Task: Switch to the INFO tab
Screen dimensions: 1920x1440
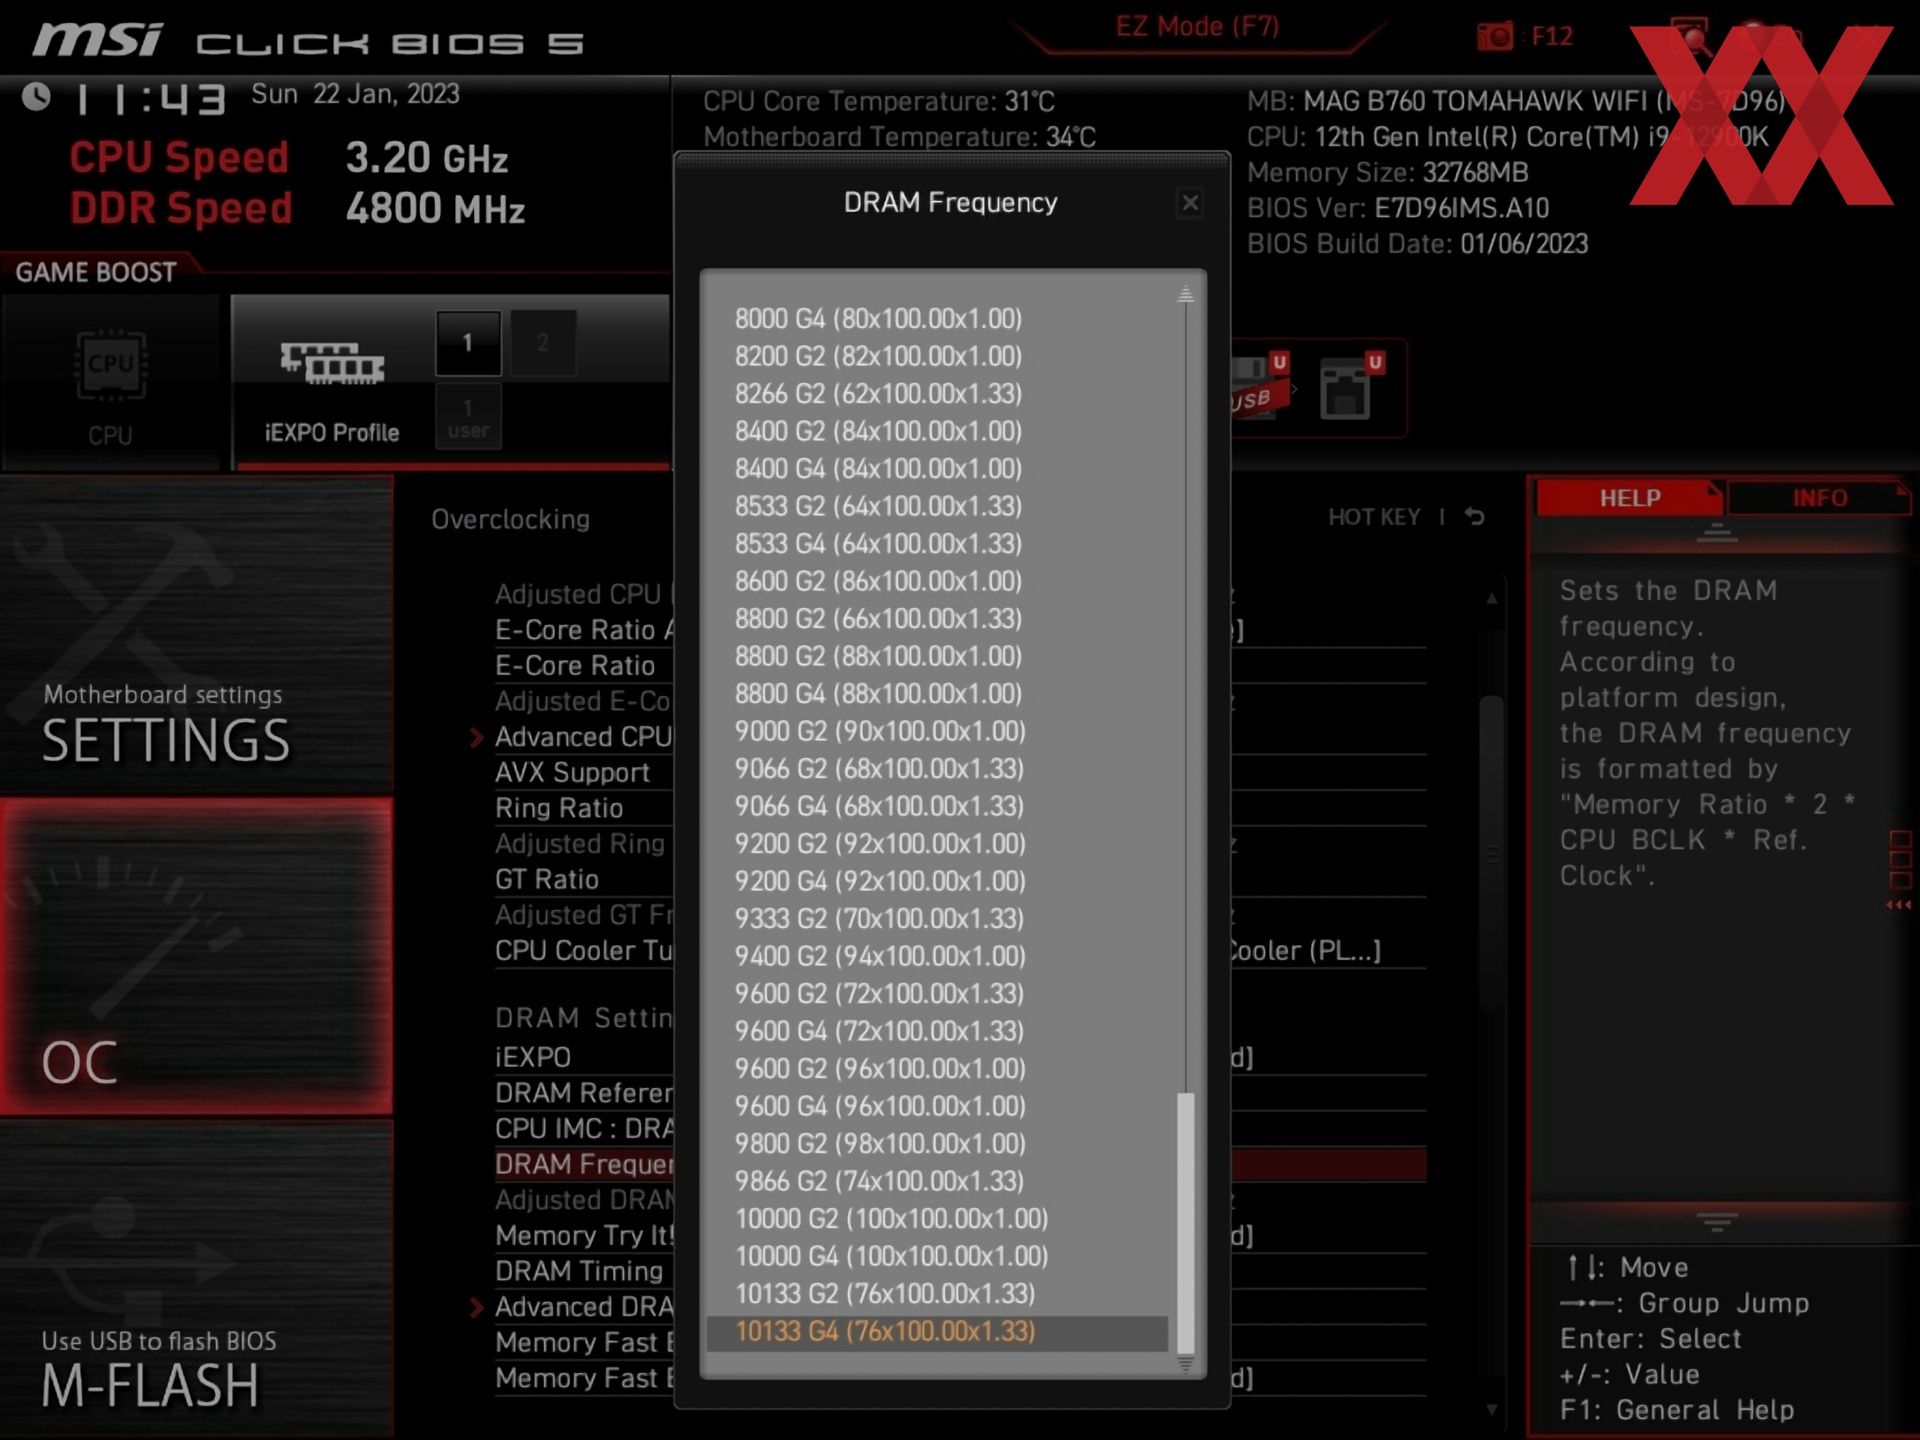Action: coord(1819,498)
